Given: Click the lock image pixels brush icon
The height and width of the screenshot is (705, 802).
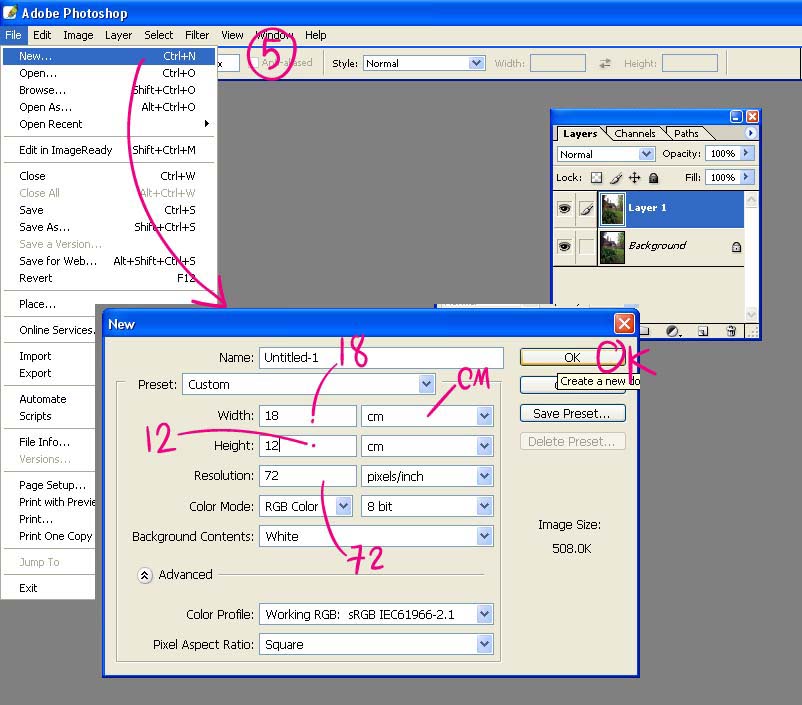Looking at the screenshot, I should tap(616, 178).
